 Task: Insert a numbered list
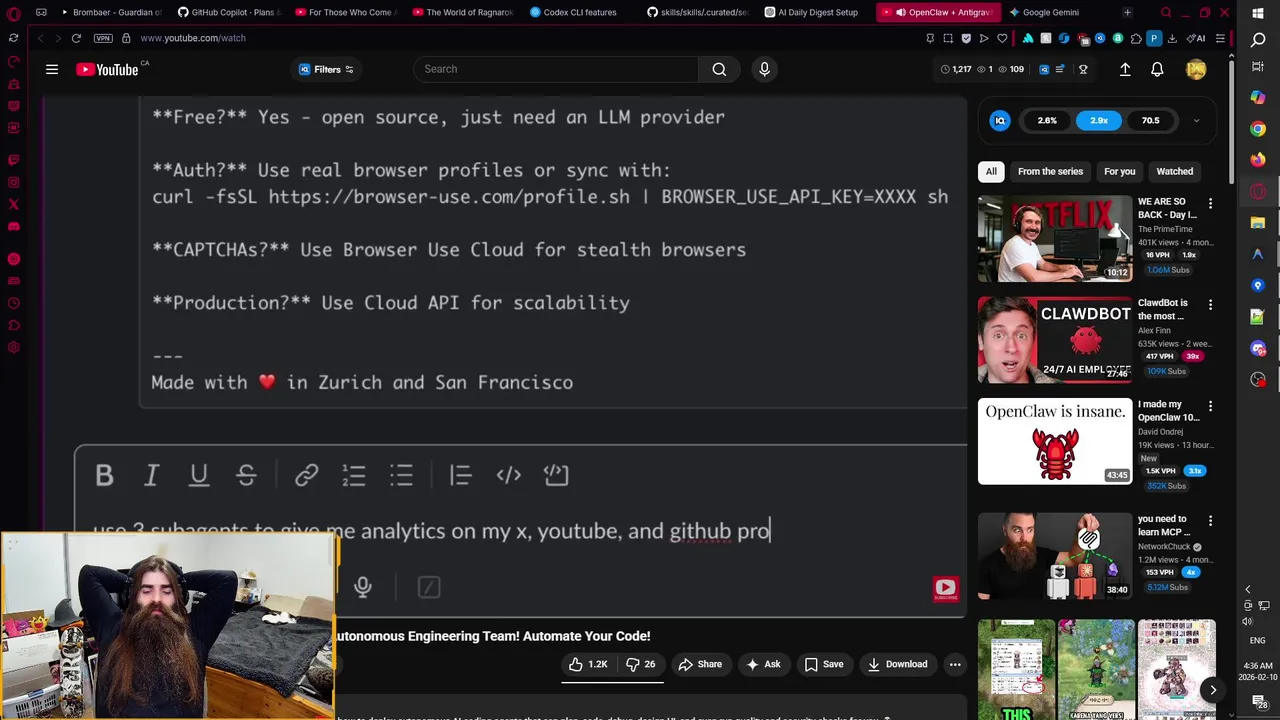point(354,475)
